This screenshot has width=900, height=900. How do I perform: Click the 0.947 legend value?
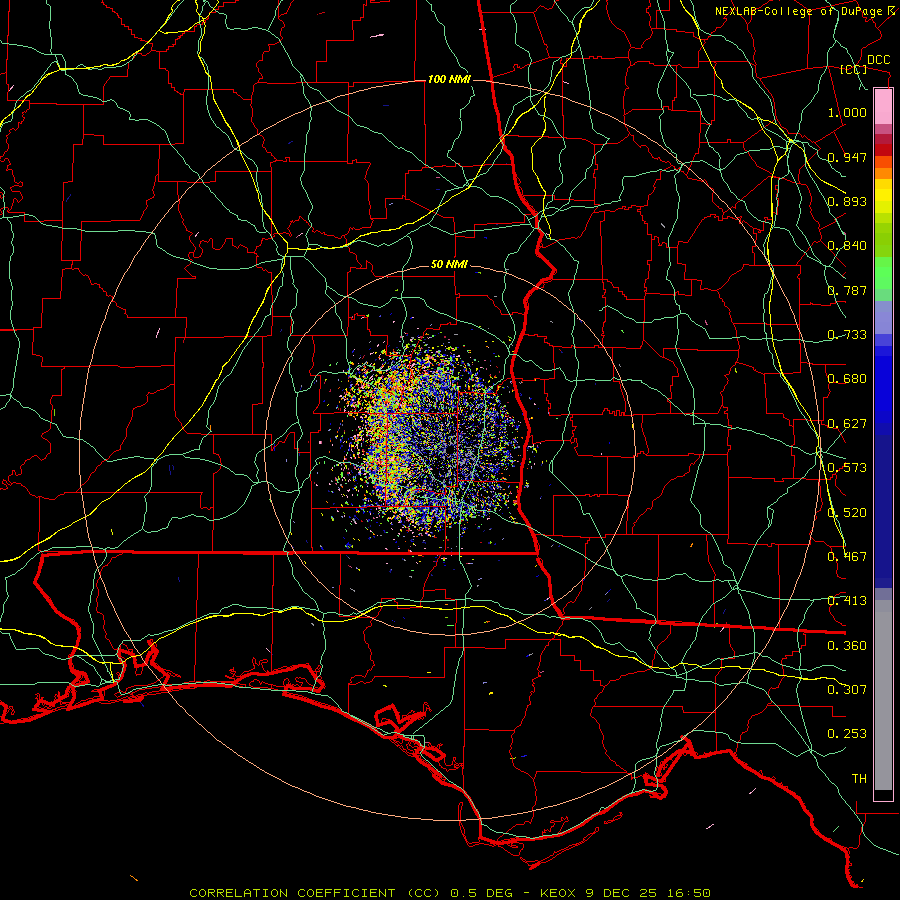pos(847,157)
